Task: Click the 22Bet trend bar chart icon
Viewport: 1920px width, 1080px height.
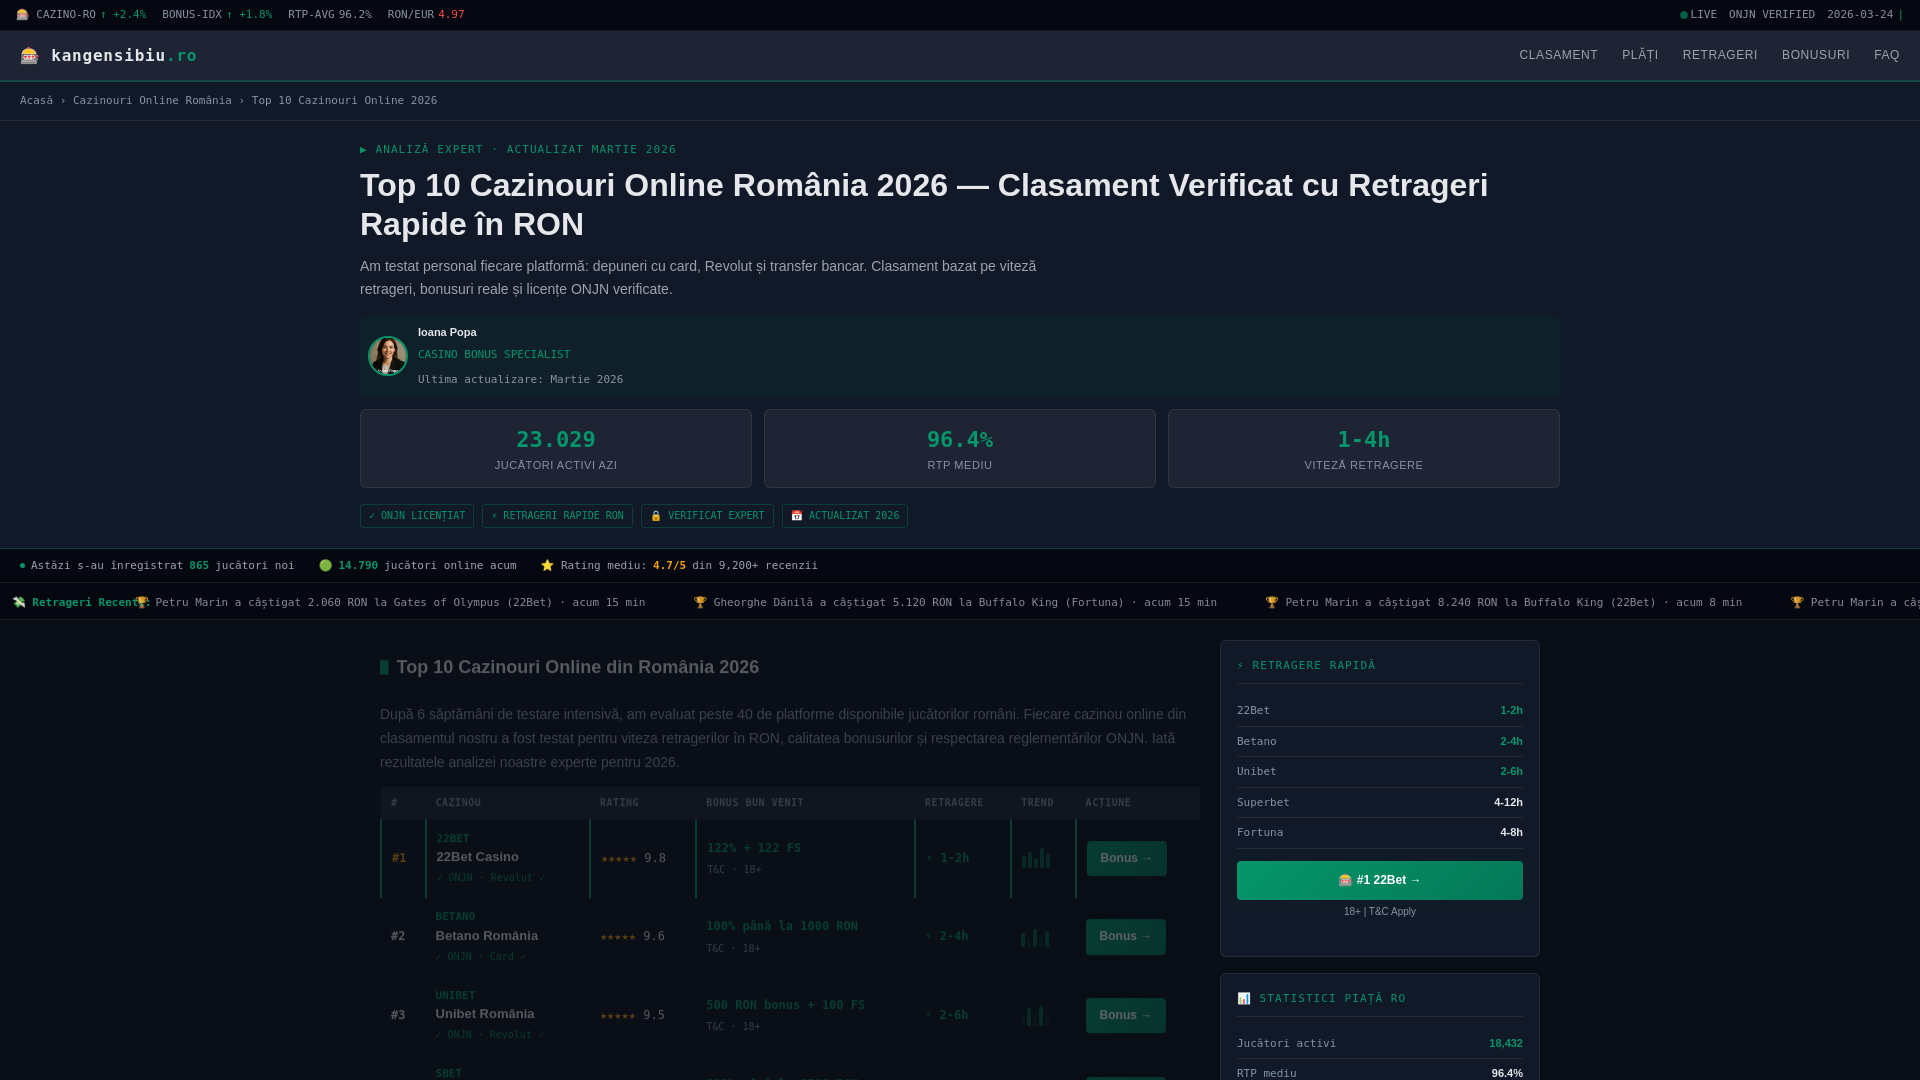Action: pyautogui.click(x=1036, y=858)
